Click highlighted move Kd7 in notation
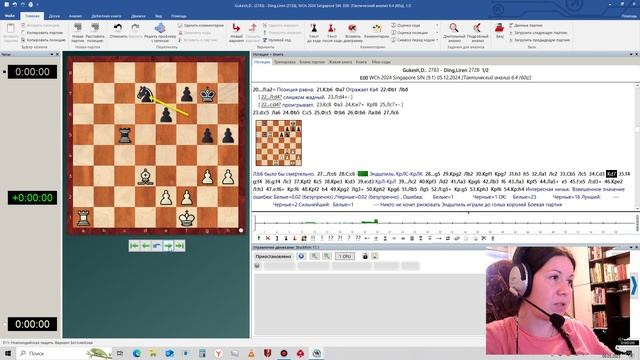The width and height of the screenshot is (640, 360). 611,174
